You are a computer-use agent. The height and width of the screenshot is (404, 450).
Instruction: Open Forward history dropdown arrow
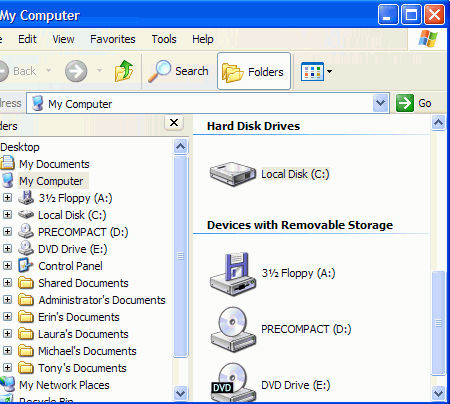tap(99, 70)
